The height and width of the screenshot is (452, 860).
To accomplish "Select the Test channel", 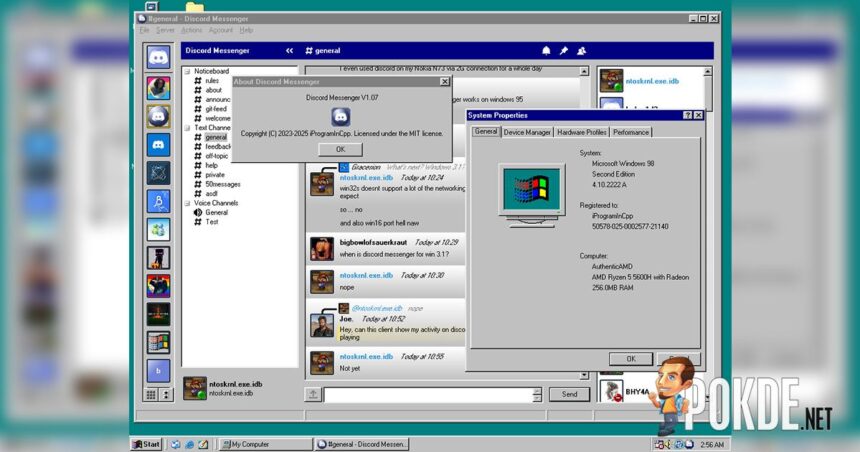I will [x=212, y=222].
